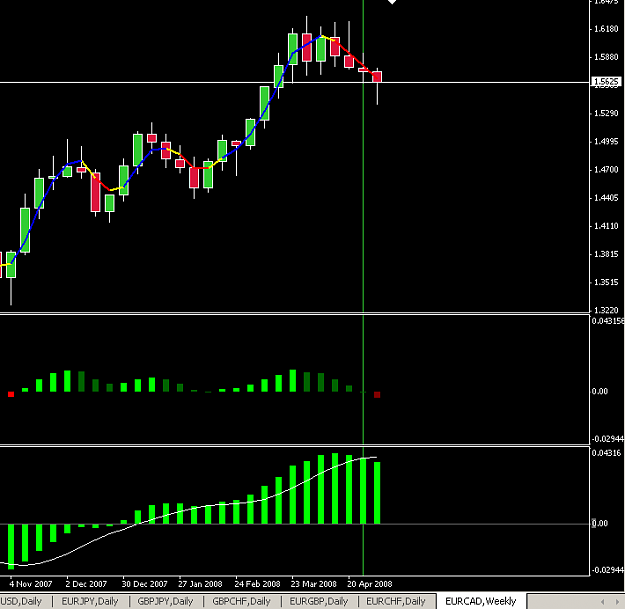Click the 1.4405 price axis value

606,198
